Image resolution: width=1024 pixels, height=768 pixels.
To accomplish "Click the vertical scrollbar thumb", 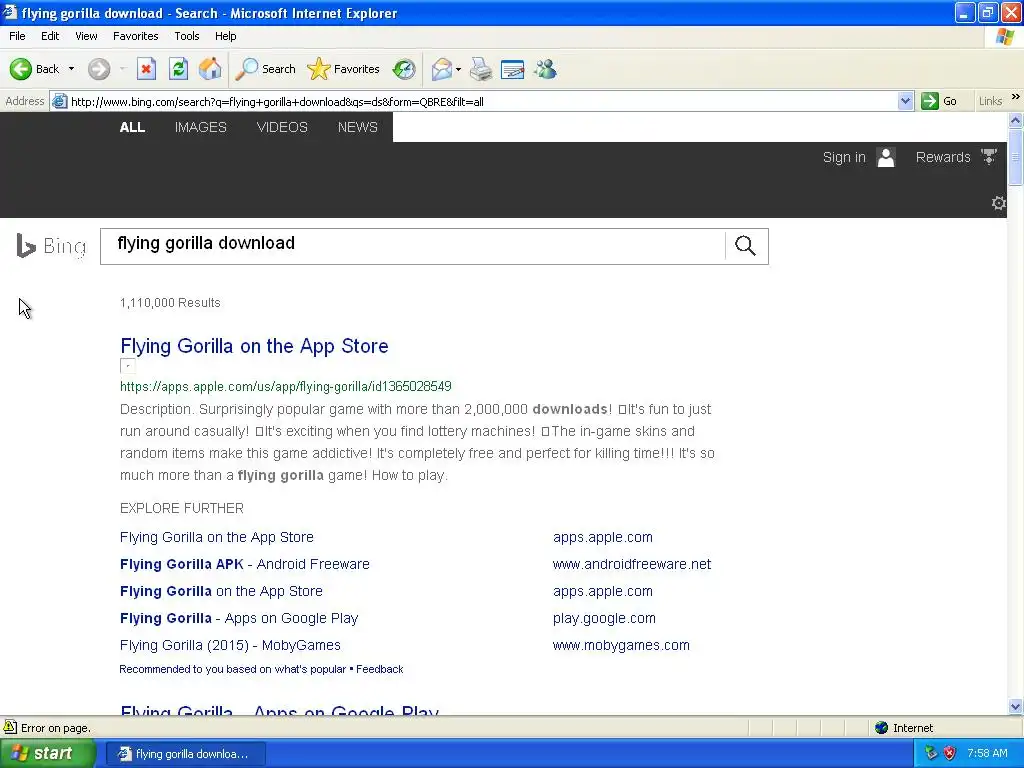I will pos(1016,157).
